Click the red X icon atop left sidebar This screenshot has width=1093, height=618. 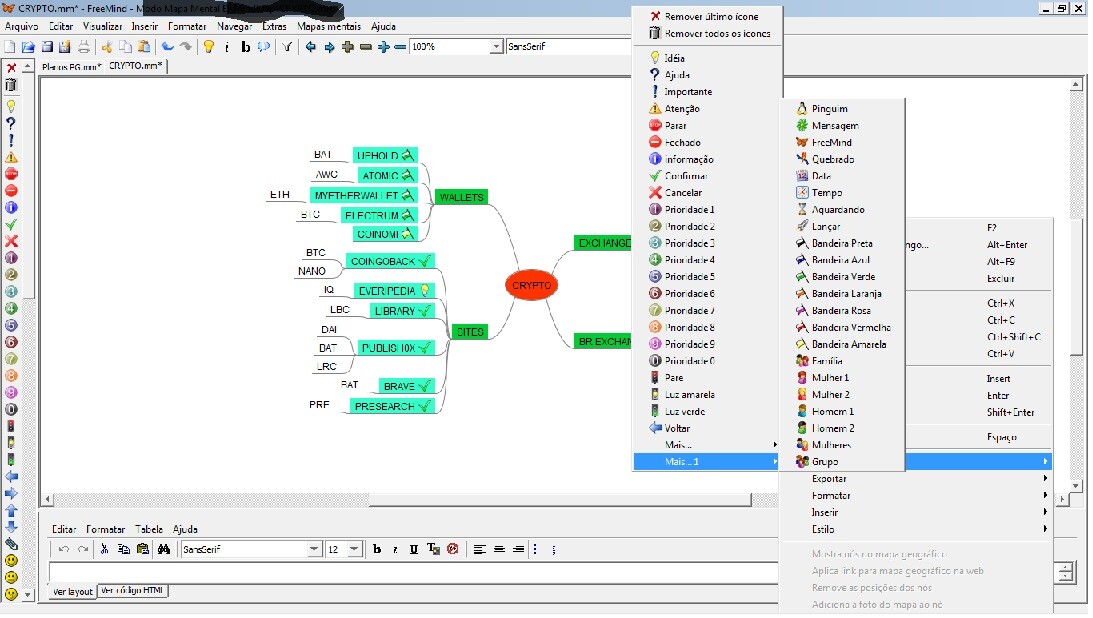[11, 68]
